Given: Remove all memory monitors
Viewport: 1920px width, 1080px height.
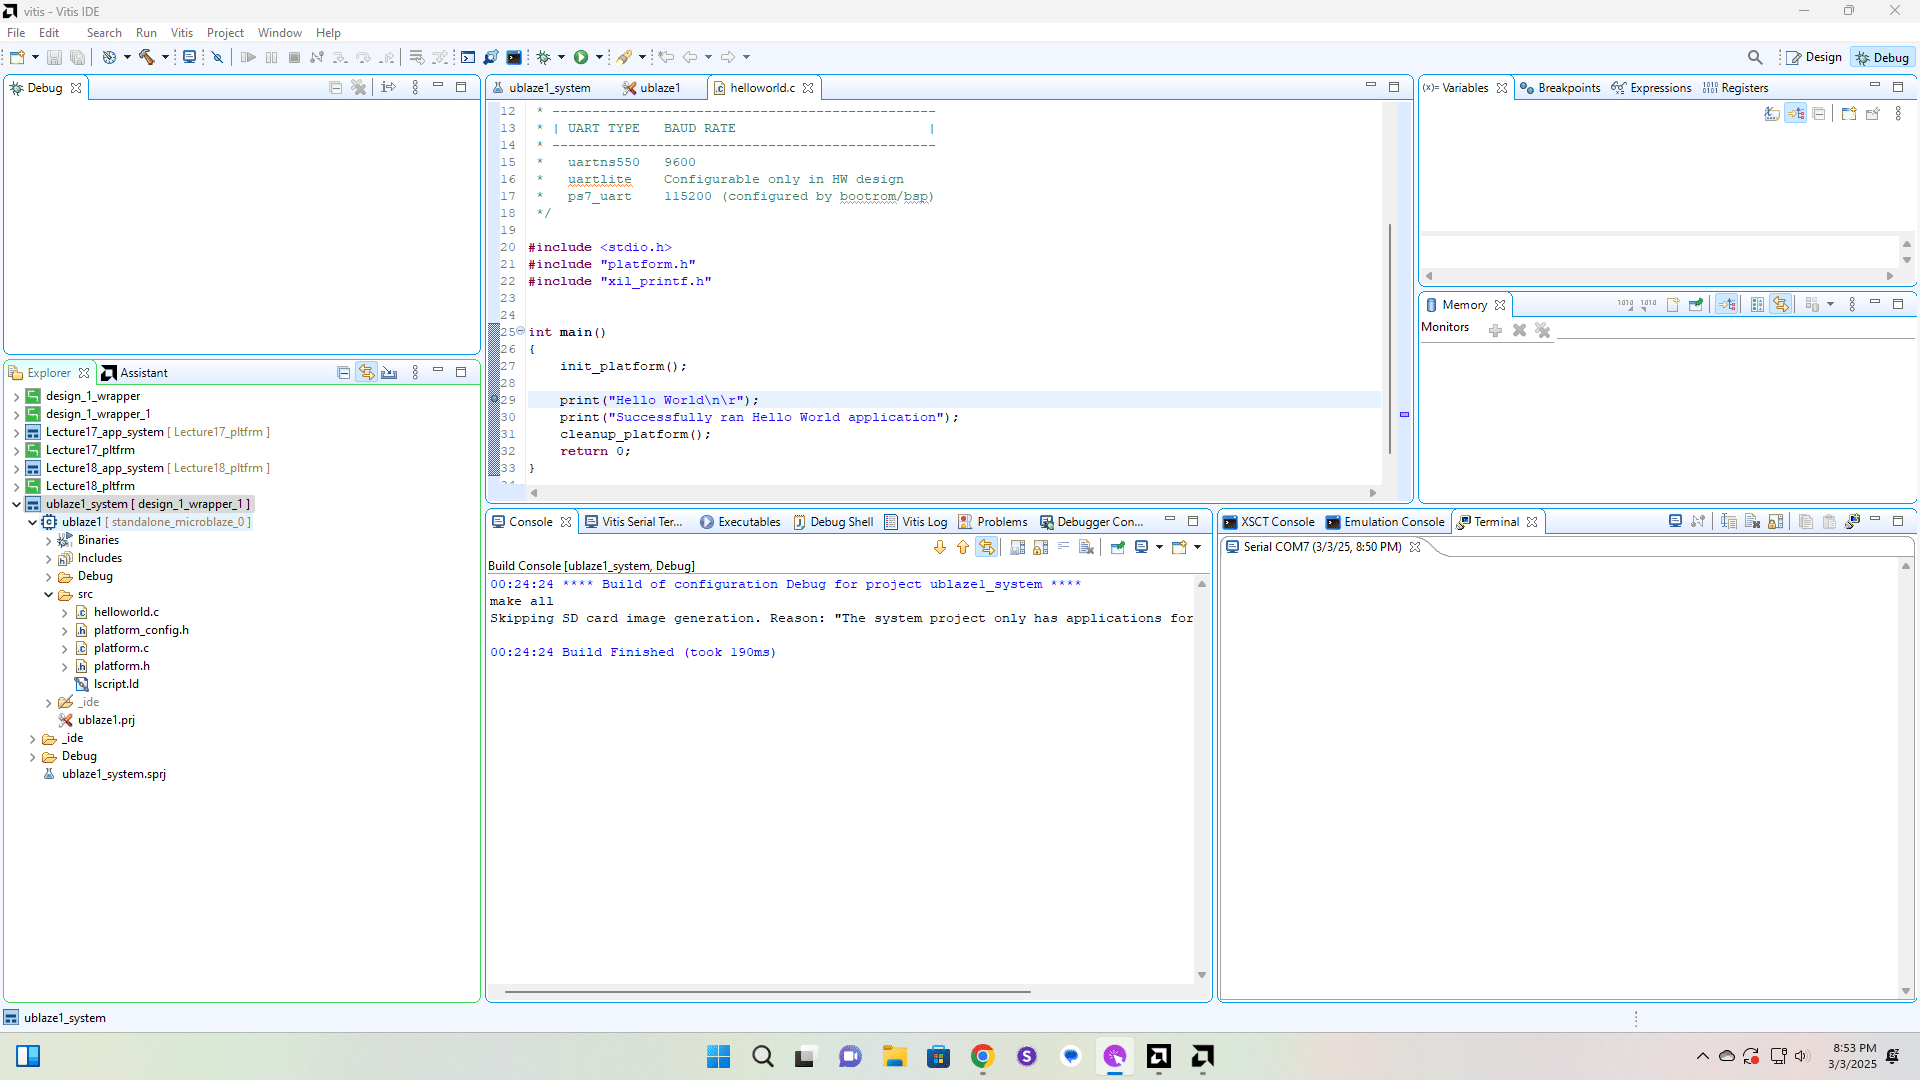Looking at the screenshot, I should [1543, 330].
